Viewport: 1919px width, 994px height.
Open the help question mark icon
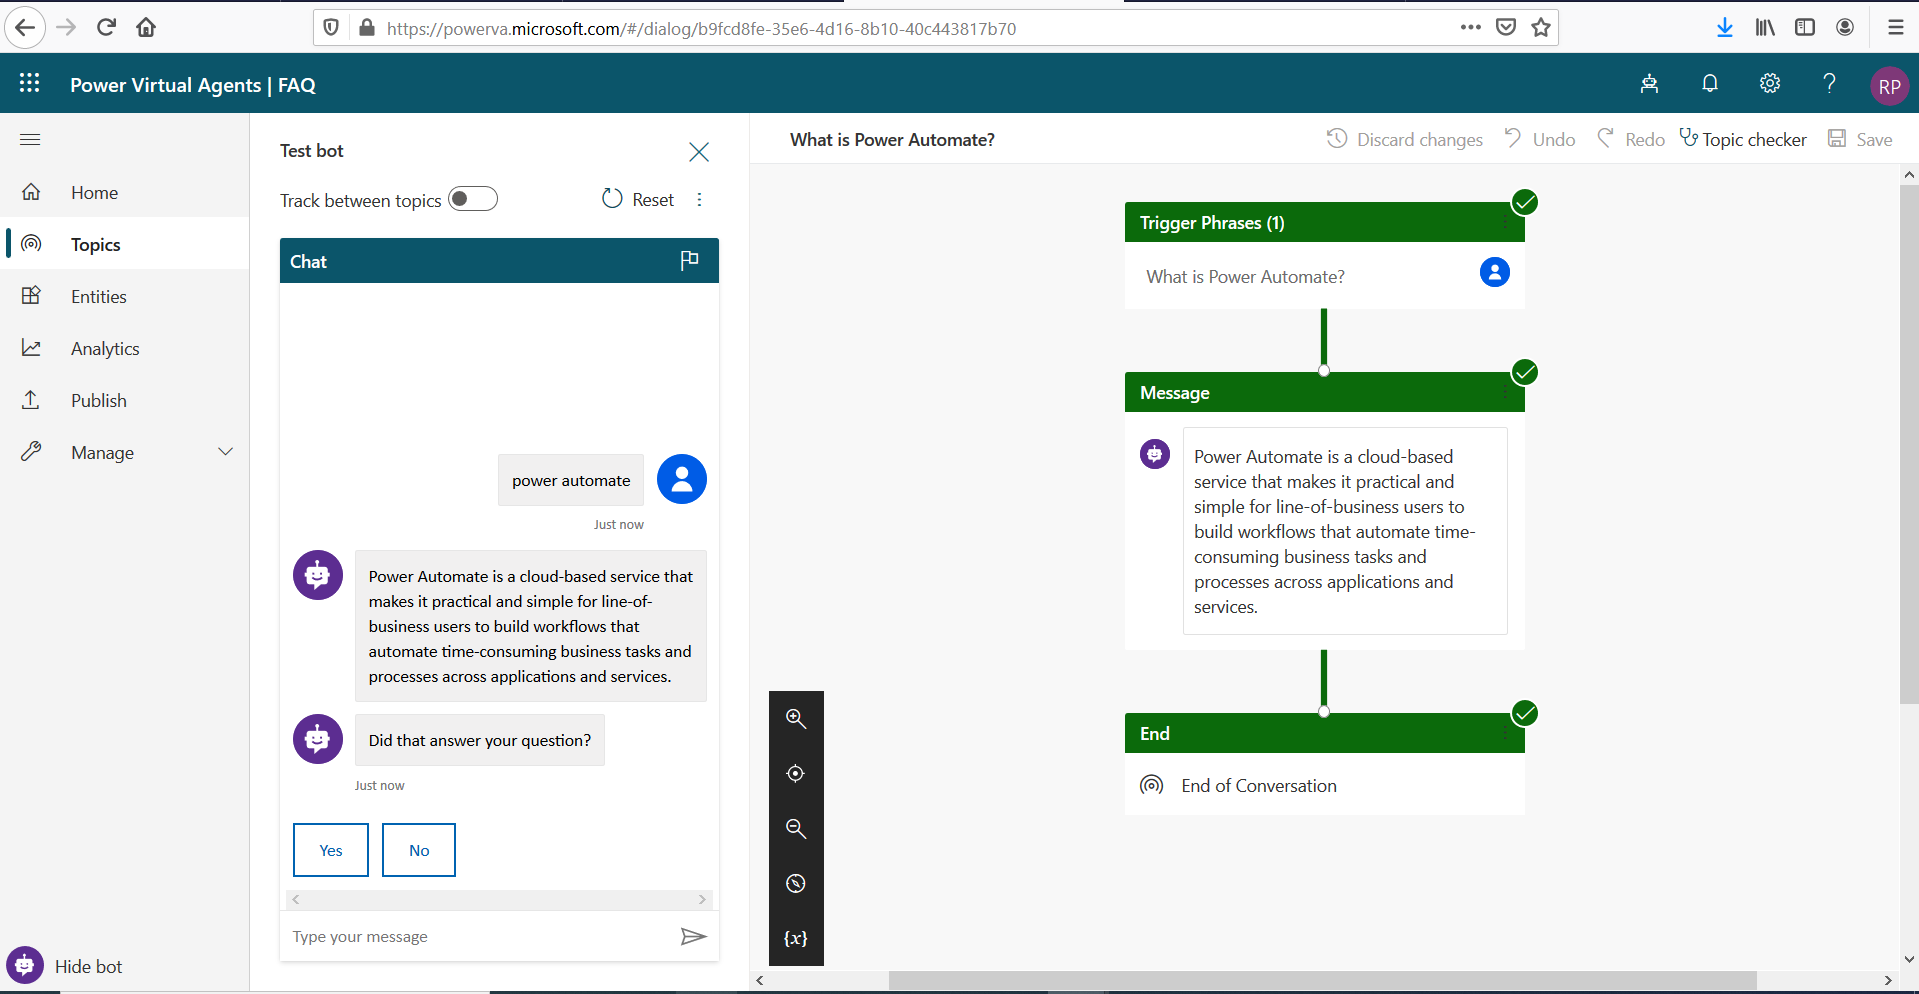pos(1829,84)
